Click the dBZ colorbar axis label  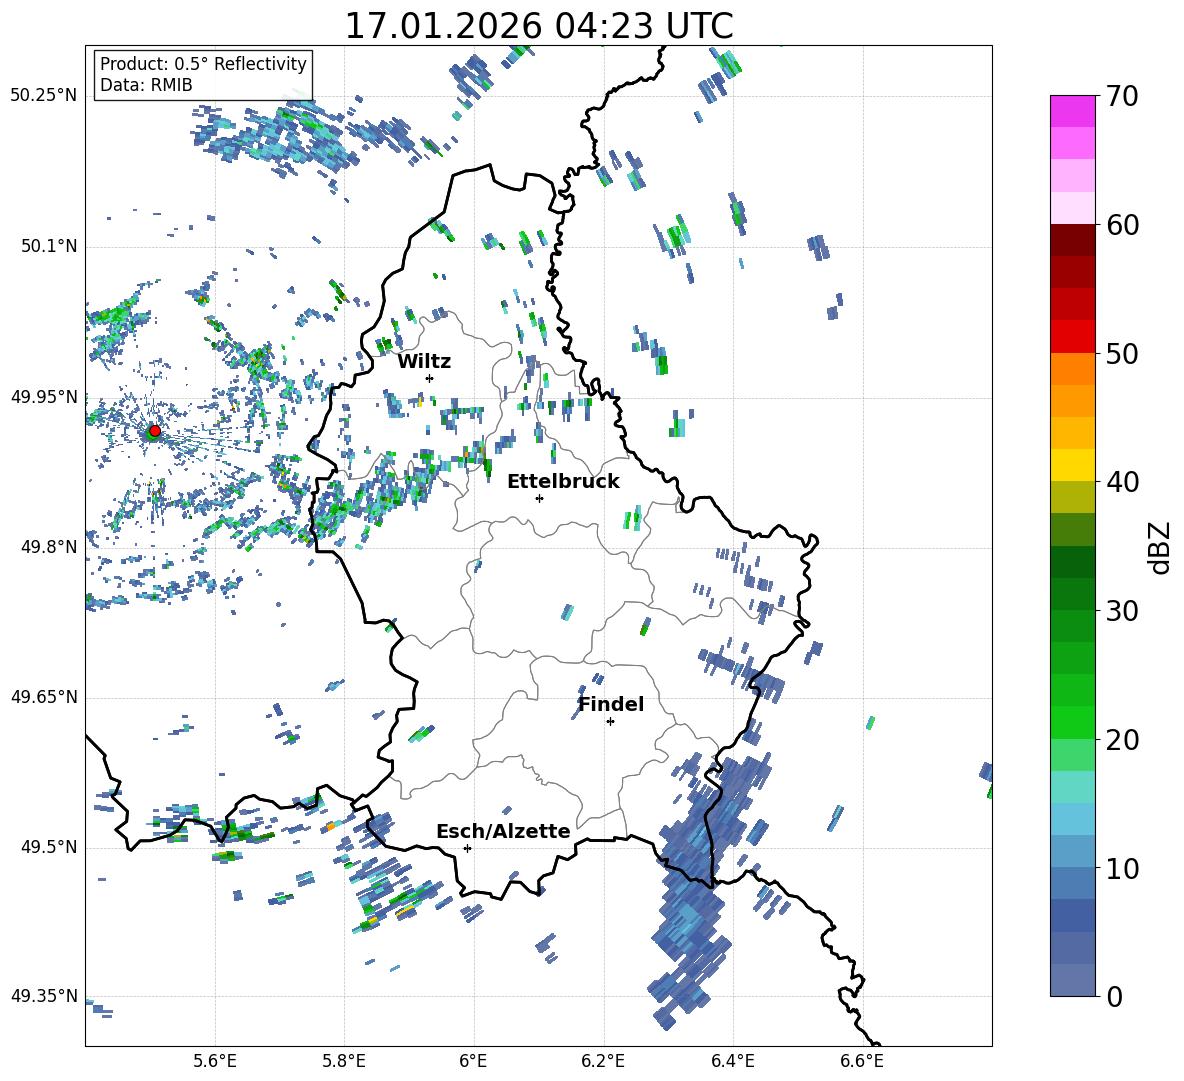tap(1160, 547)
